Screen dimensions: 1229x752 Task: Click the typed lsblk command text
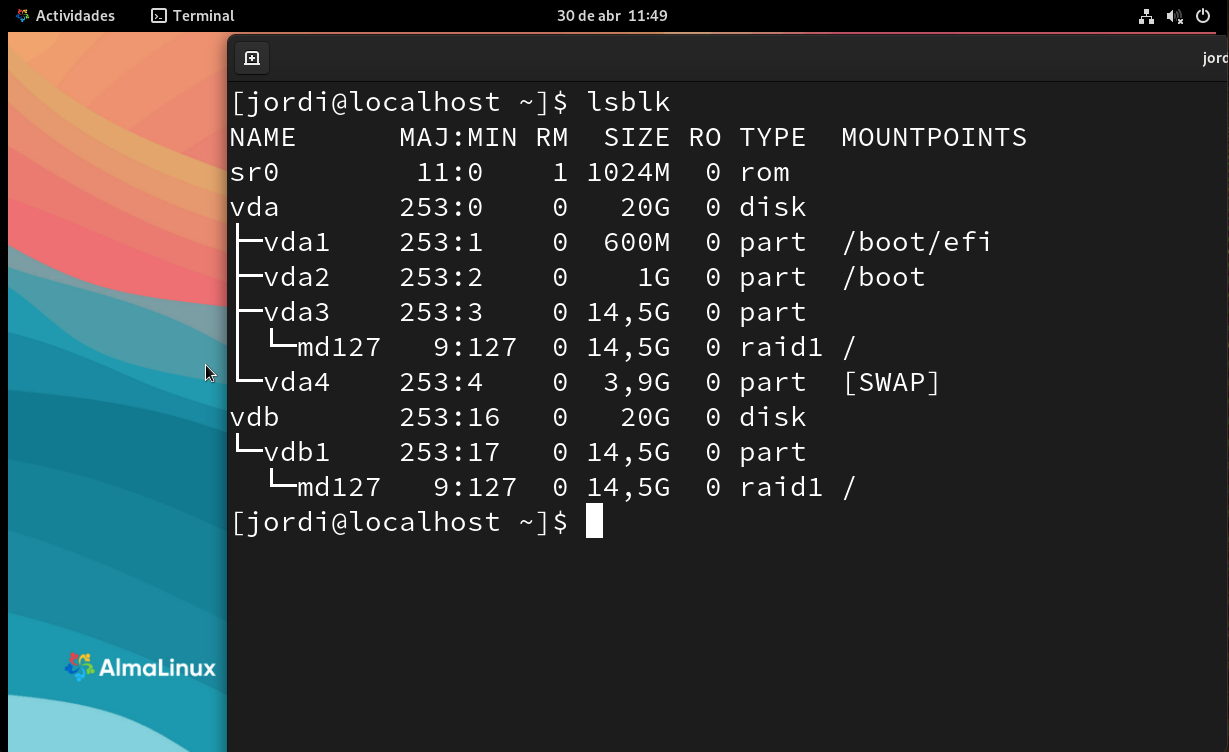(x=628, y=102)
